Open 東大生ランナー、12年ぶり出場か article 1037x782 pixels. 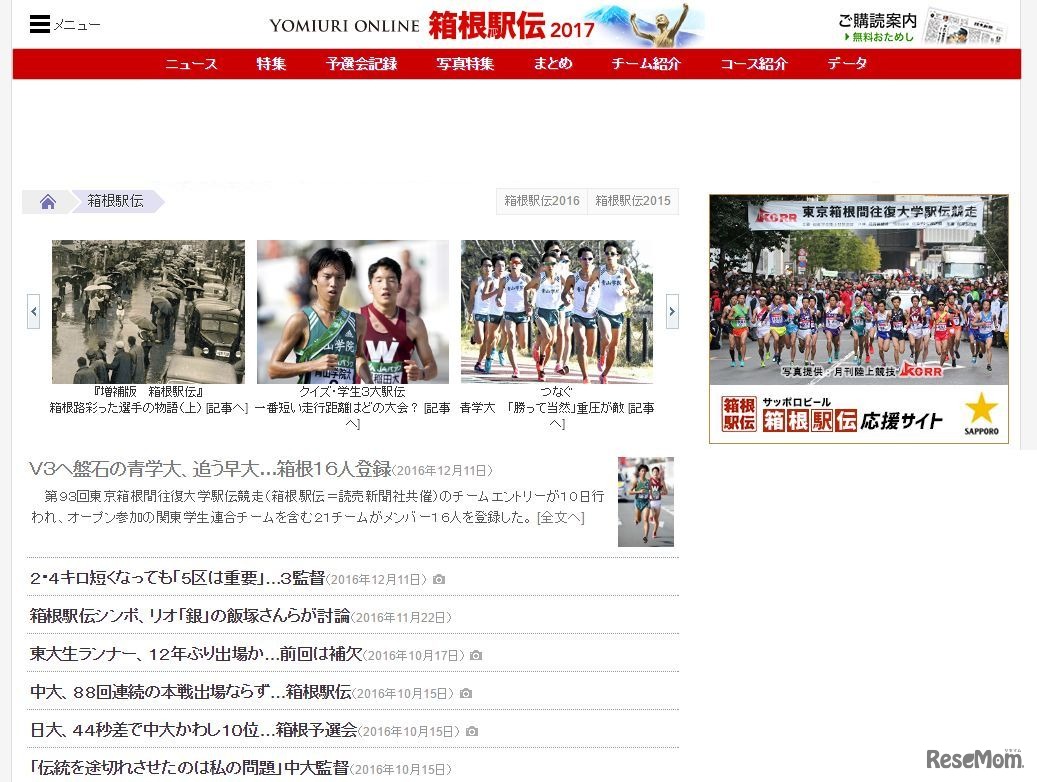click(x=196, y=654)
